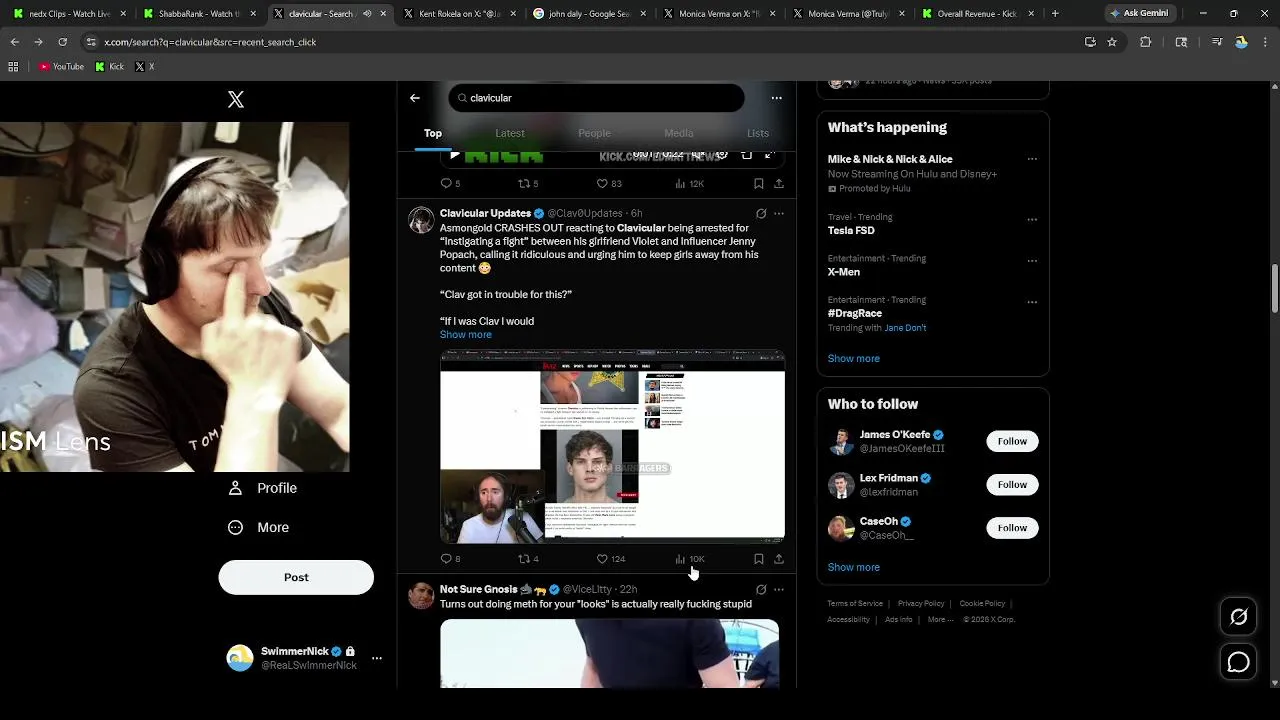Open More options on Mike & Nick trend
Viewport: 1280px width, 720px height.
pyautogui.click(x=1032, y=159)
